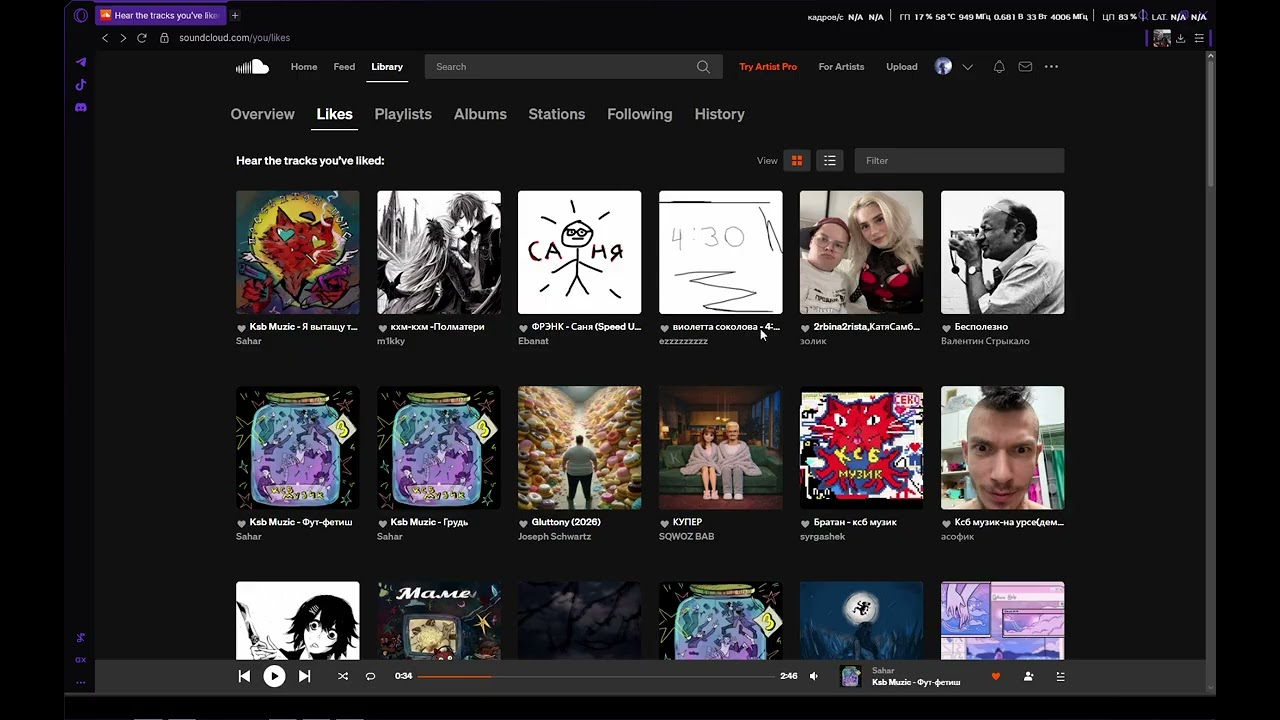Switch to the History tab

click(x=720, y=114)
